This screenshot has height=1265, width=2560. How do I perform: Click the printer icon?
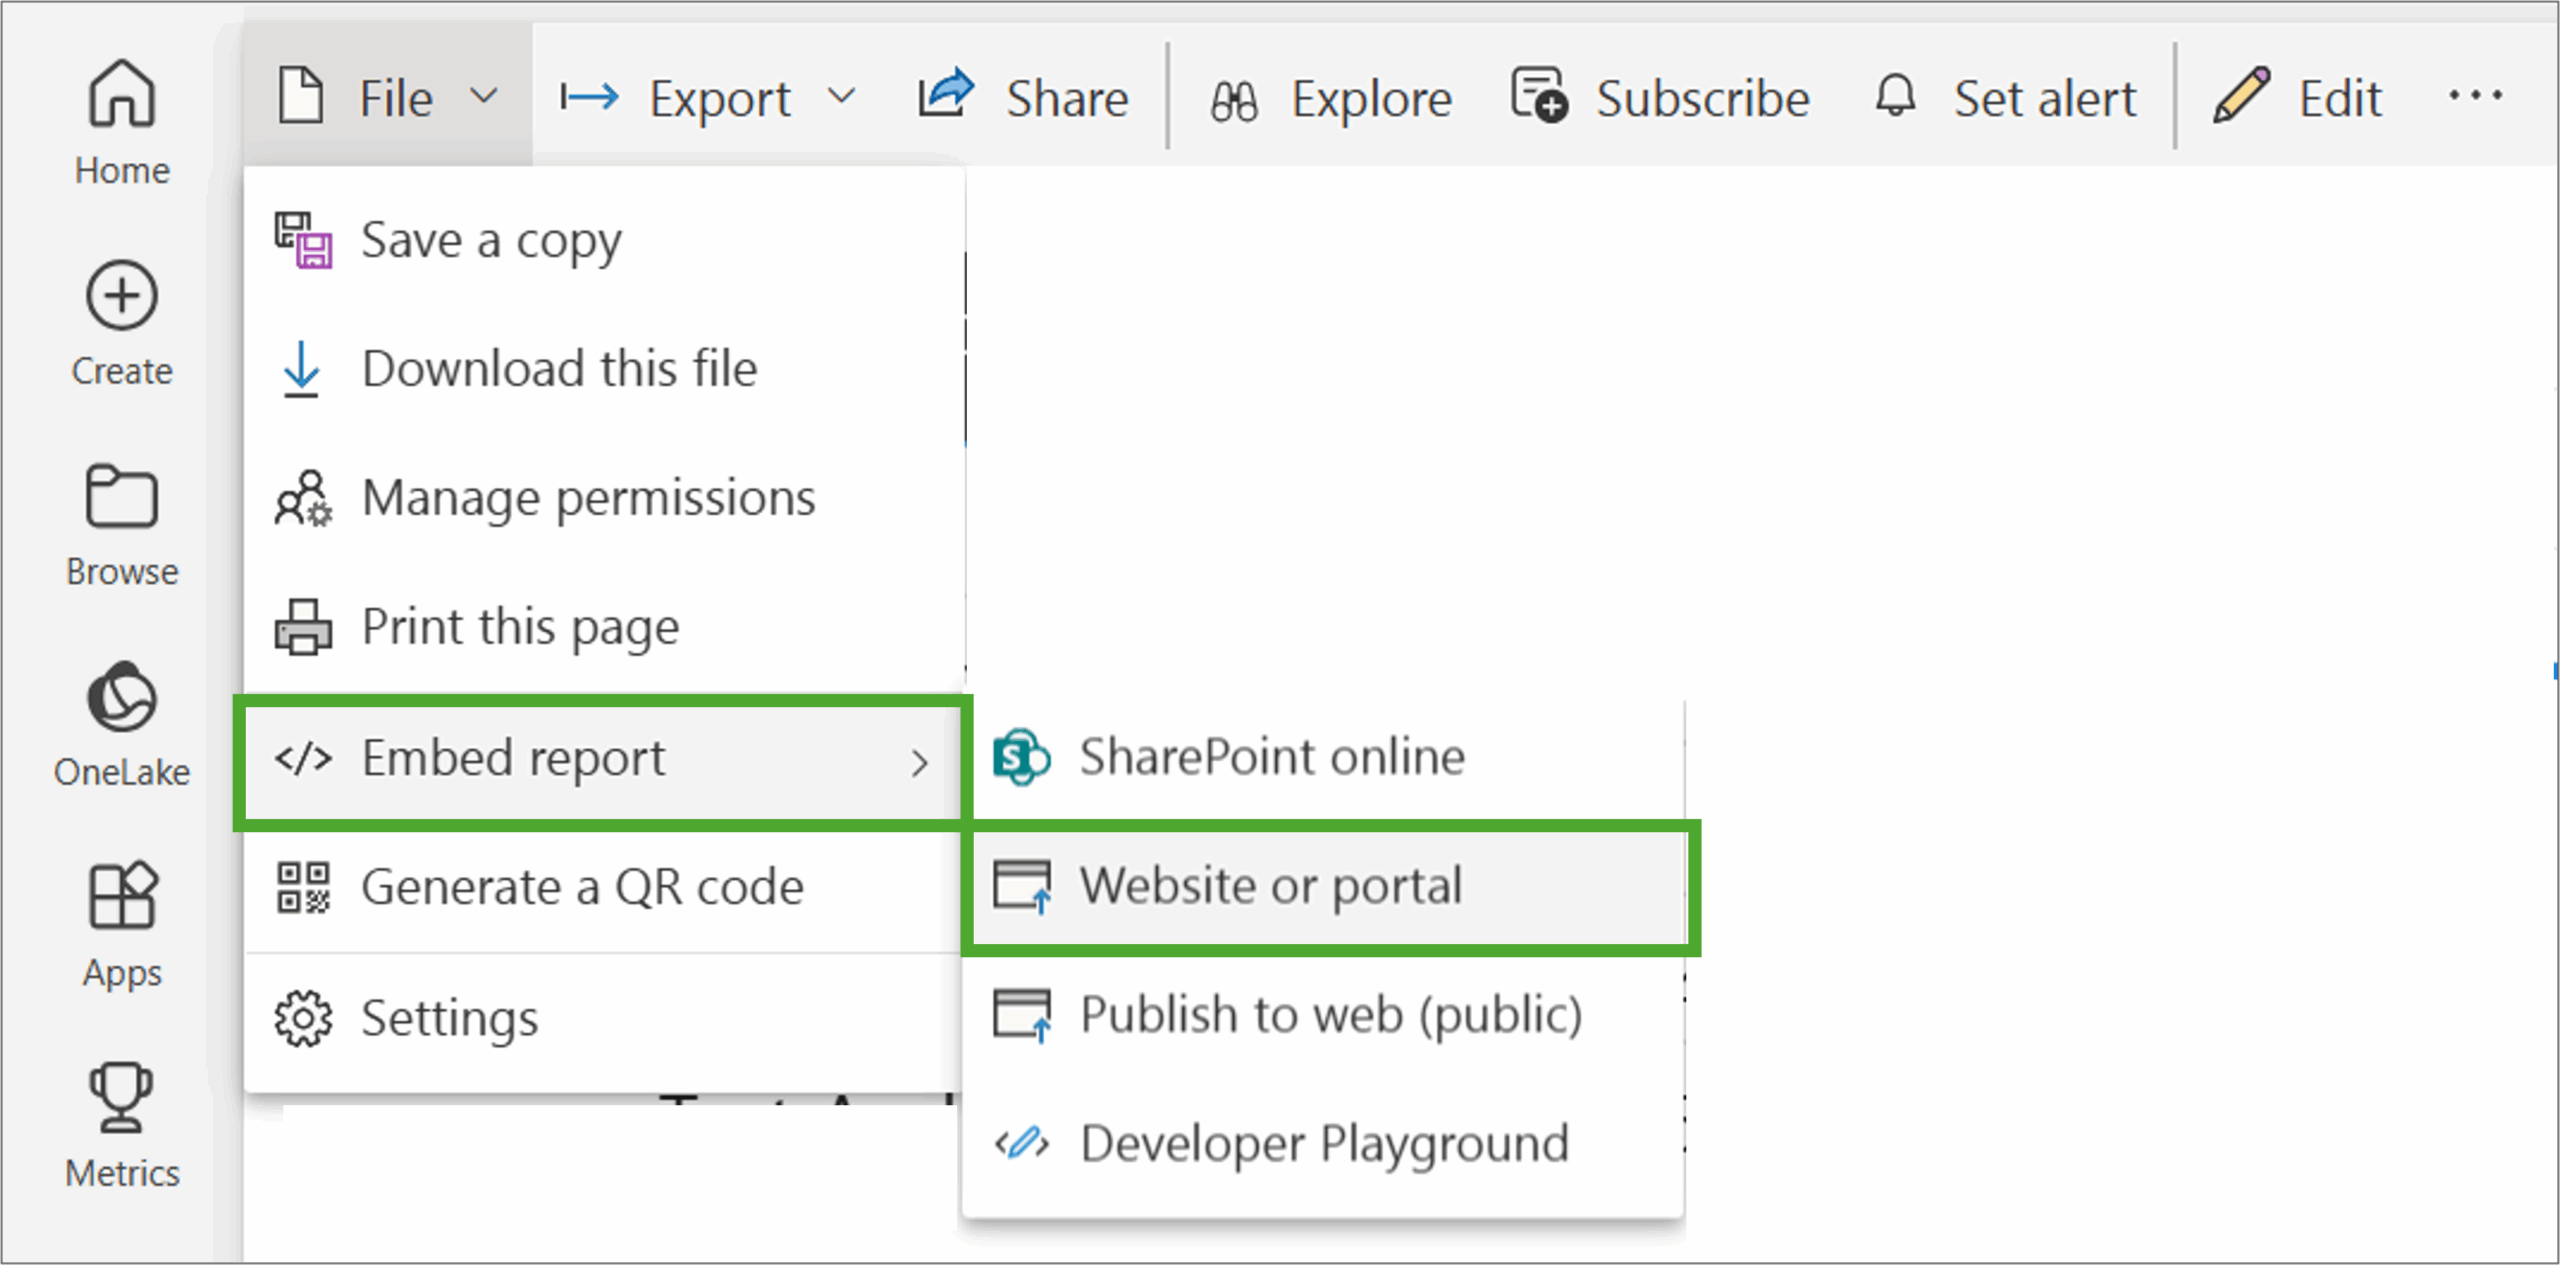point(303,627)
